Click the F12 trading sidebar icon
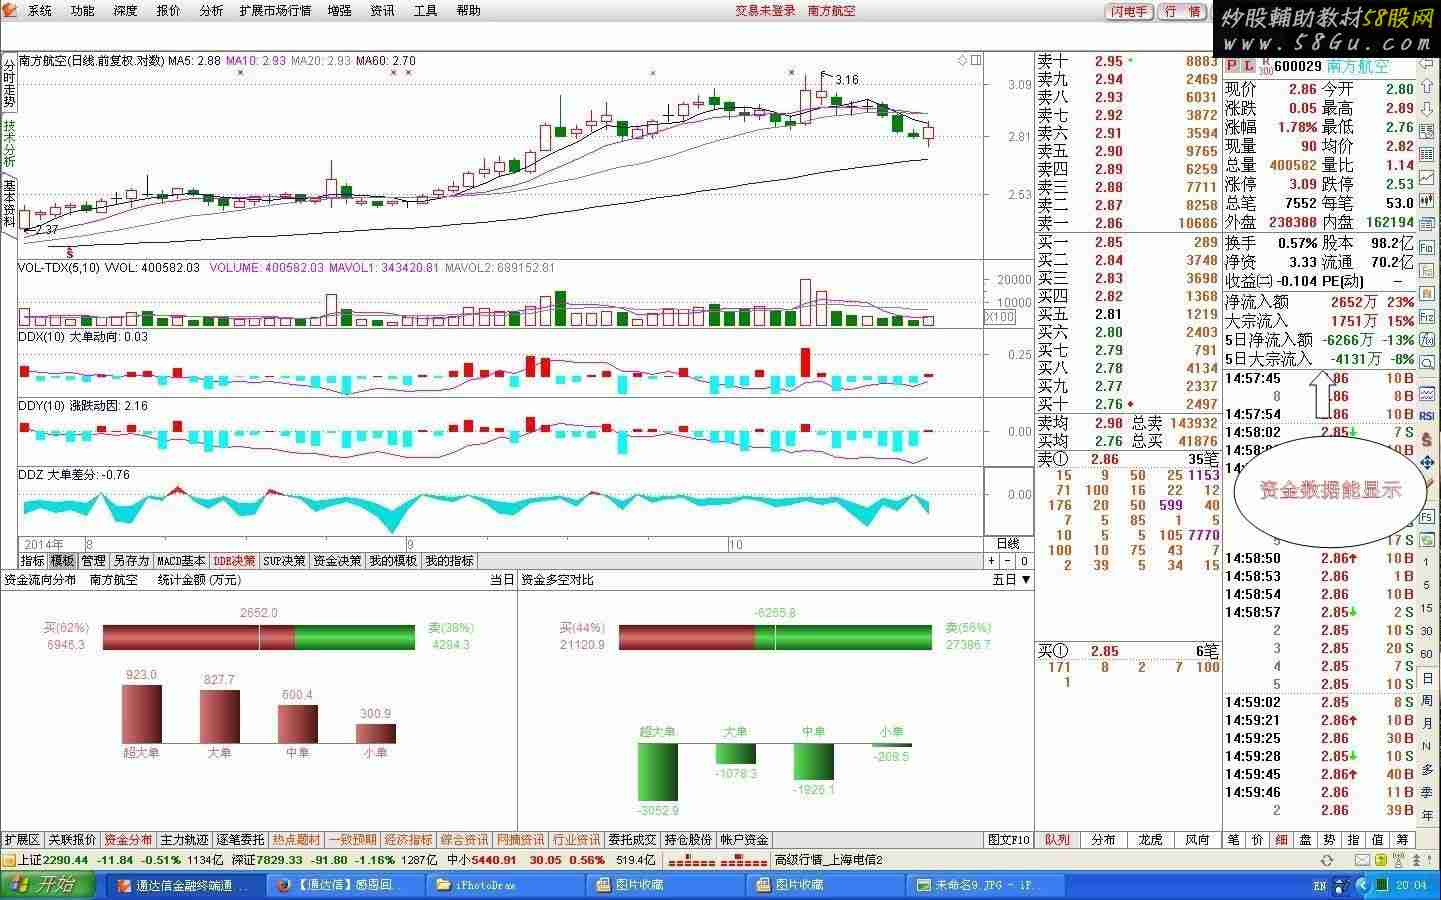Viewport: 1441px width, 900px height. [x=1428, y=315]
